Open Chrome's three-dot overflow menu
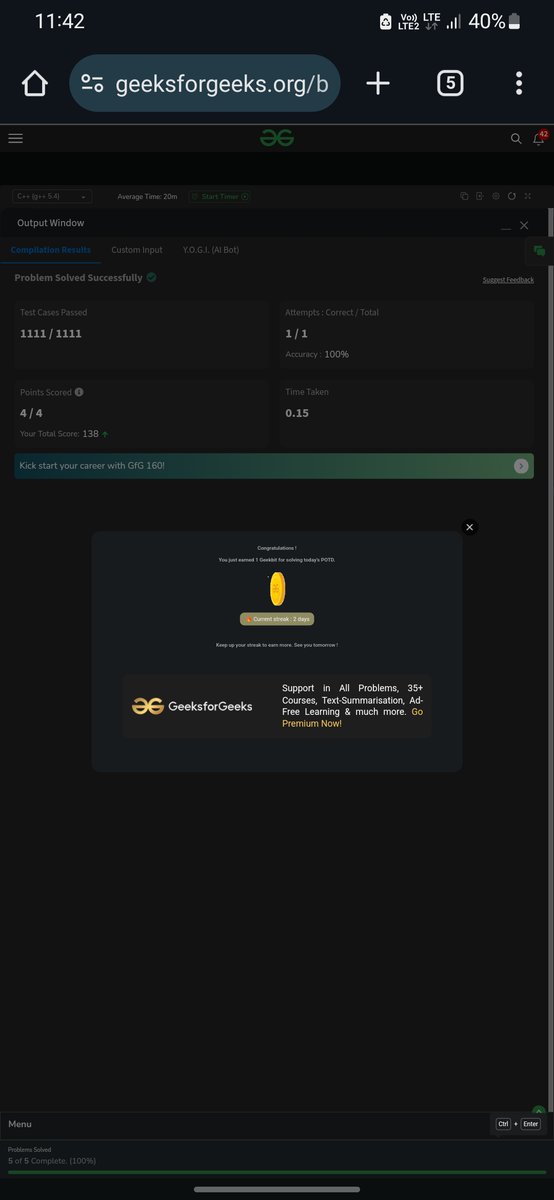554x1200 pixels. coord(519,84)
